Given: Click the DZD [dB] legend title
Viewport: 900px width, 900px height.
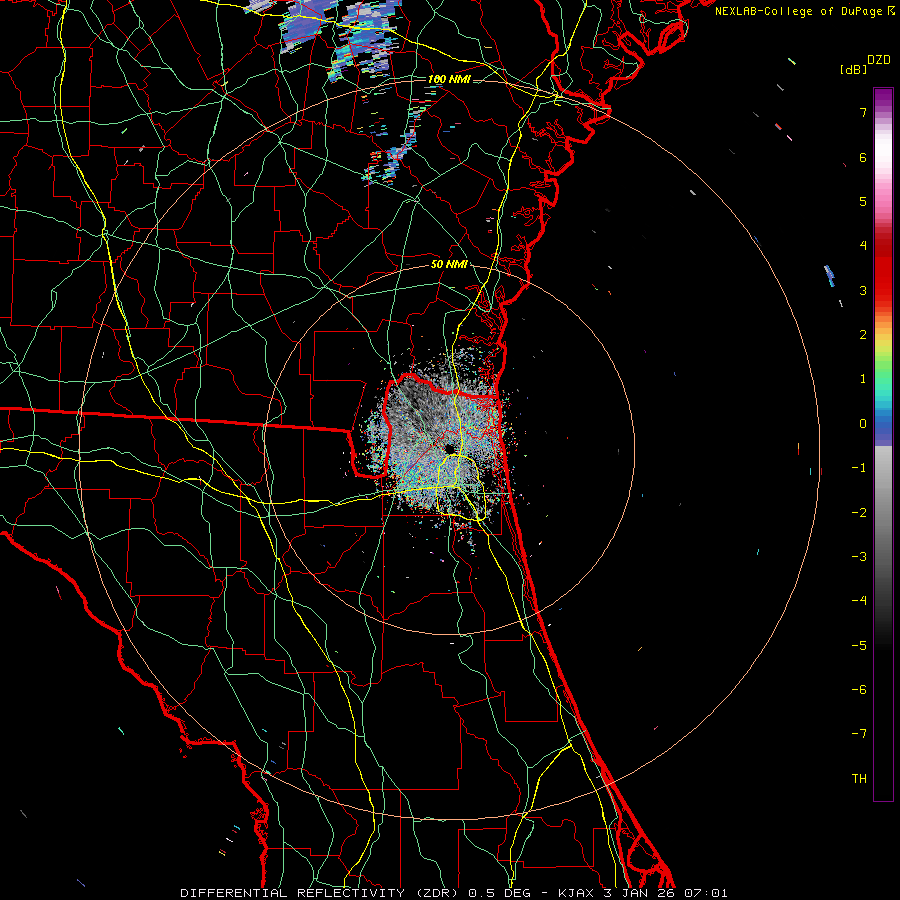Looking at the screenshot, I should coord(866,64).
